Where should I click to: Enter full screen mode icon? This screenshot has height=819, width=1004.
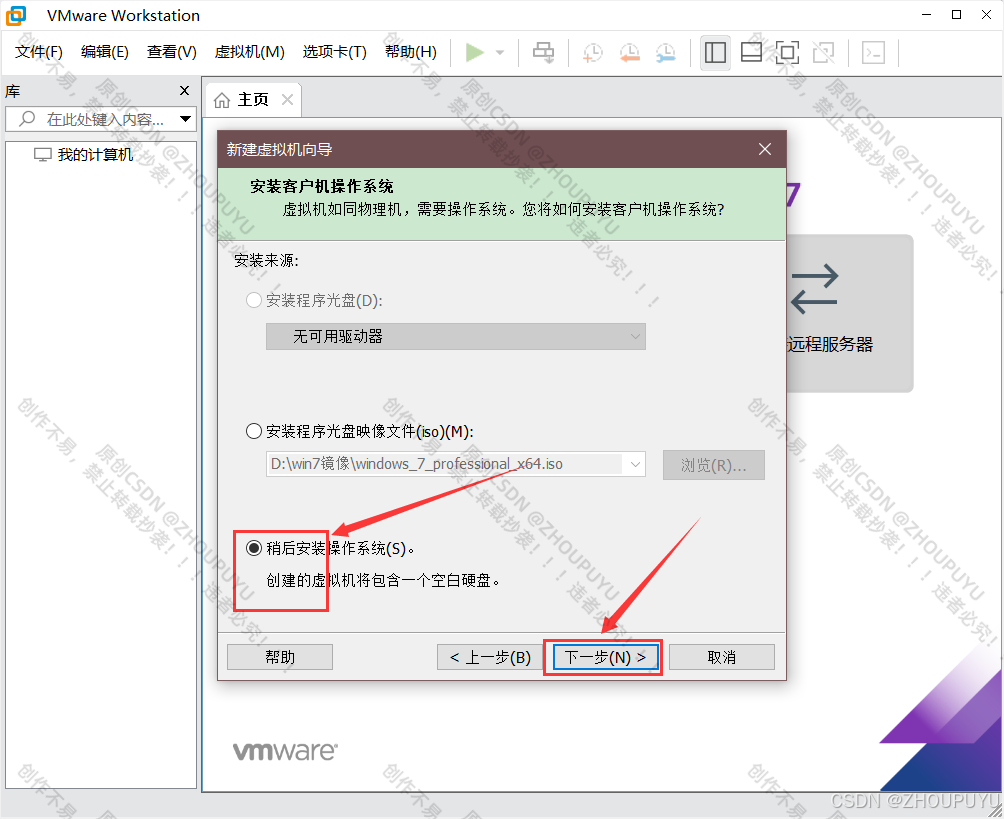tap(787, 53)
